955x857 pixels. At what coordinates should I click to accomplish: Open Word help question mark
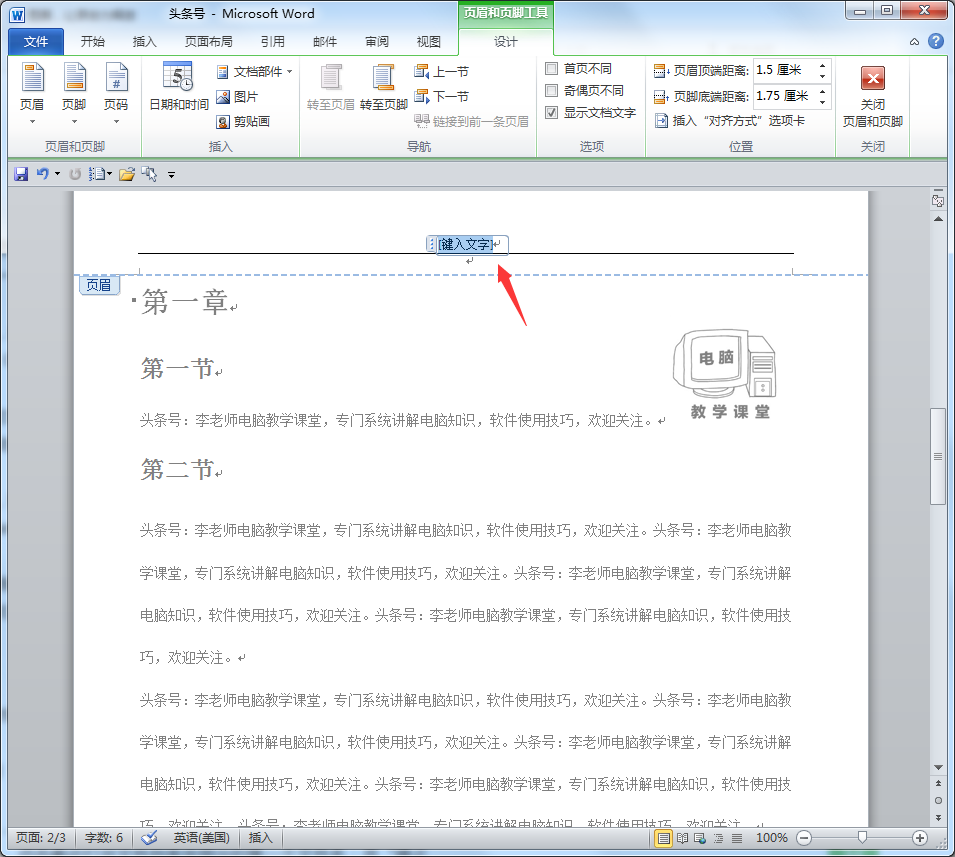click(936, 41)
